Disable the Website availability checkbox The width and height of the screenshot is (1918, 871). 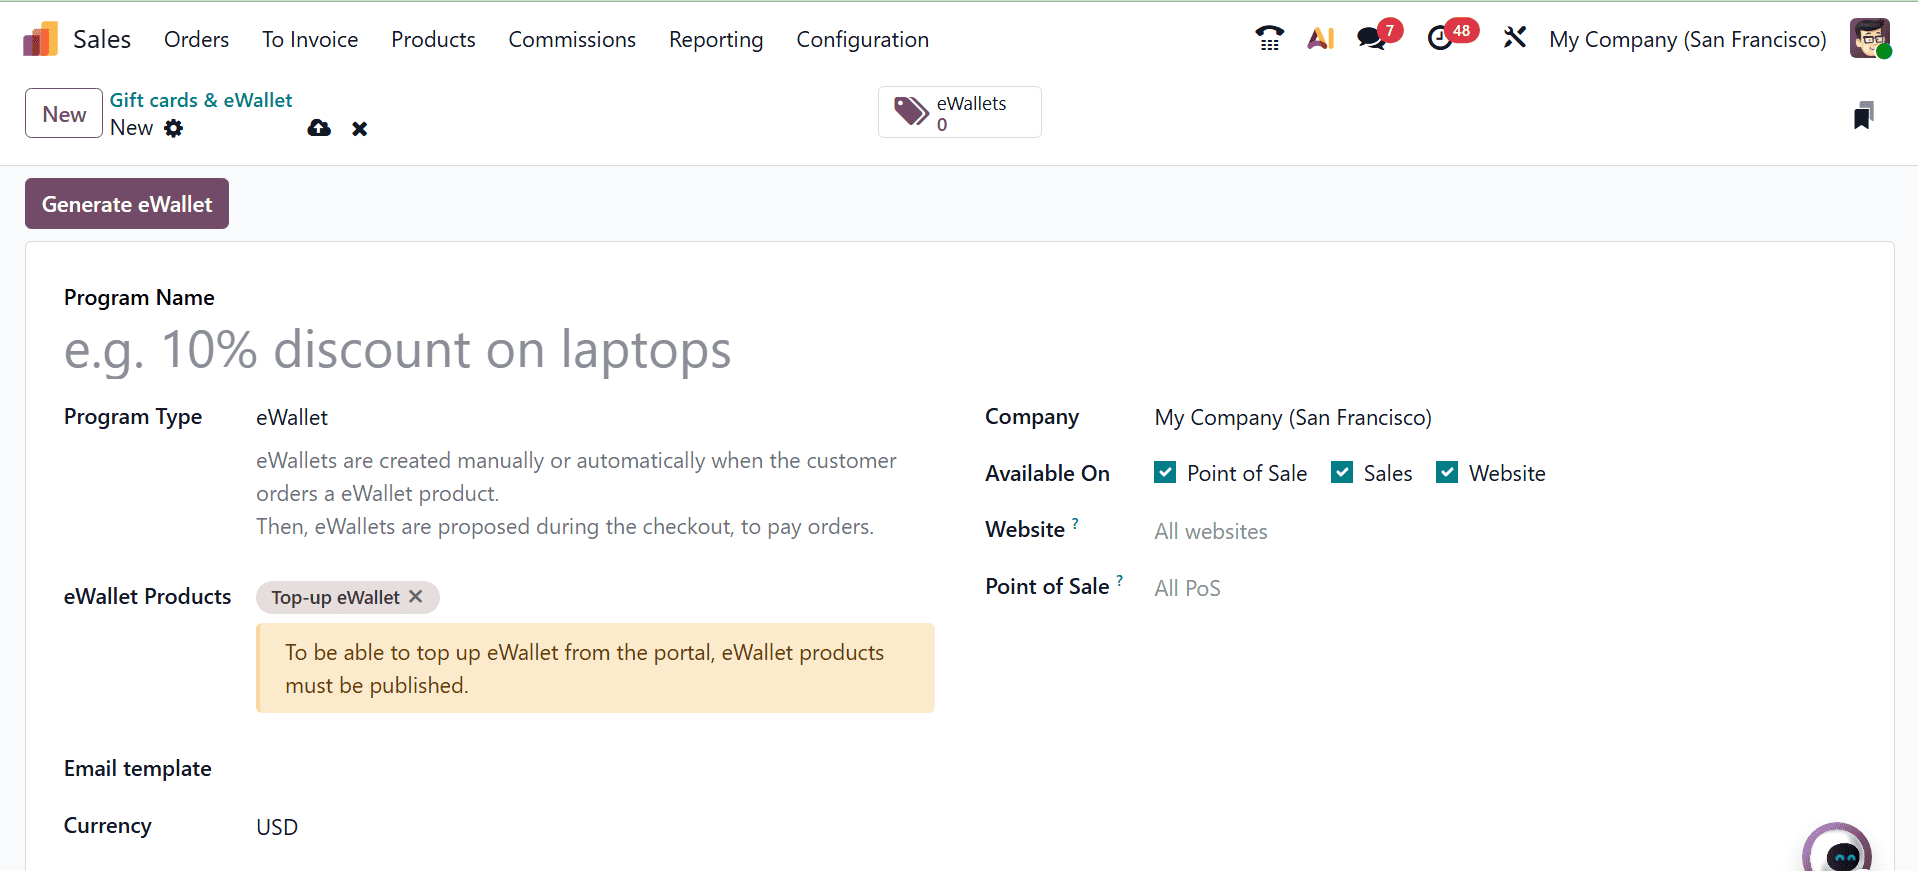point(1447,473)
